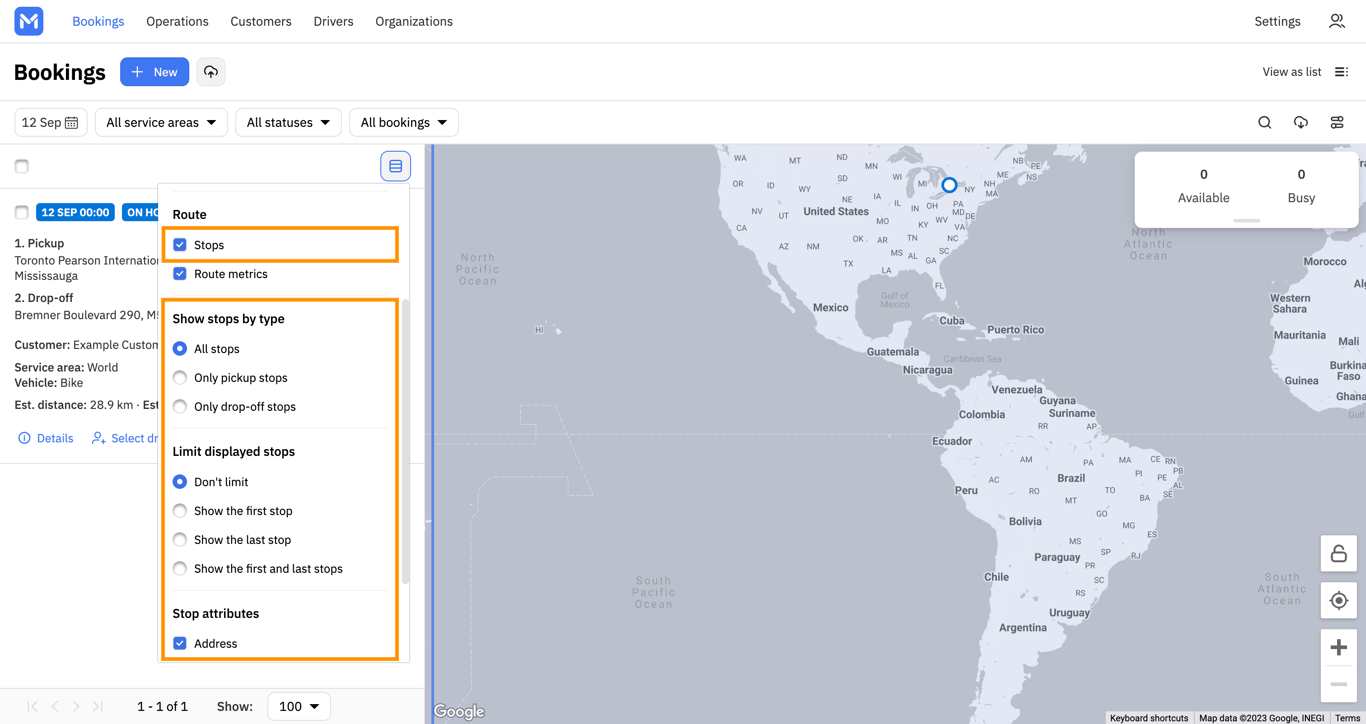Click the calendar icon in date picker

(72, 122)
